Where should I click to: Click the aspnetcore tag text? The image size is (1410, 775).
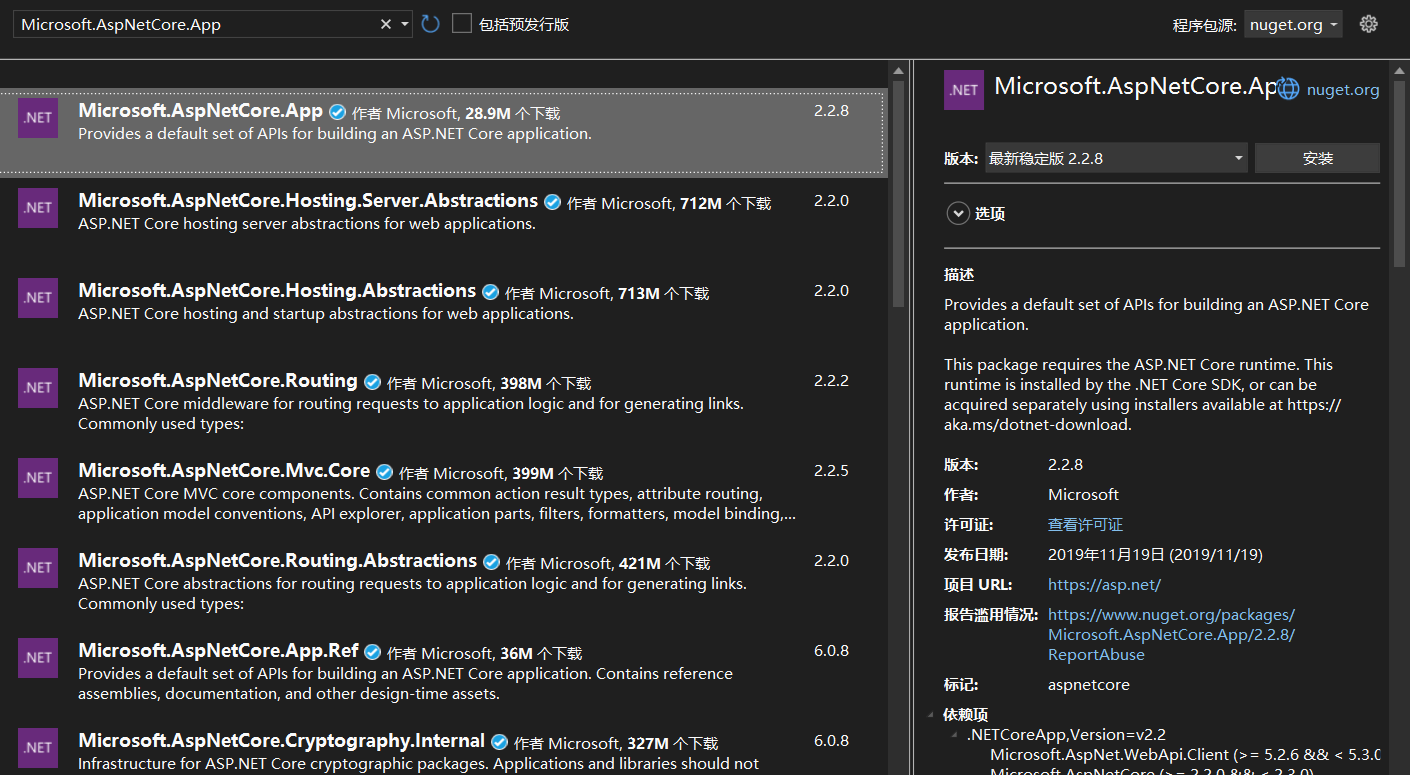pyautogui.click(x=1089, y=685)
